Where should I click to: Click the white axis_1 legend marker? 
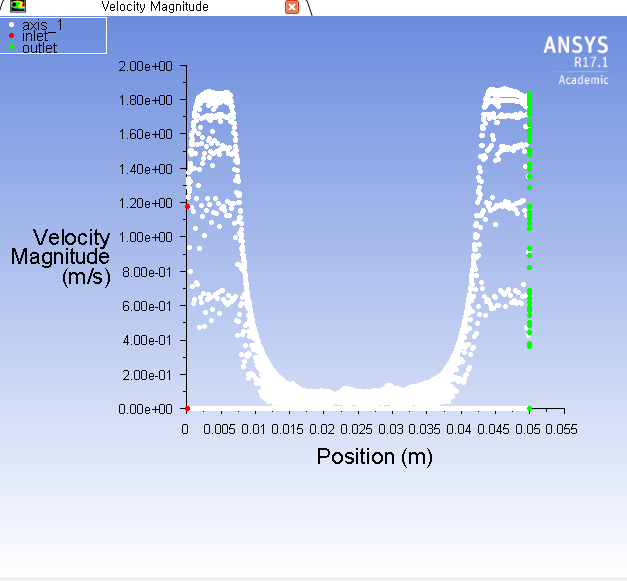tap(12, 25)
